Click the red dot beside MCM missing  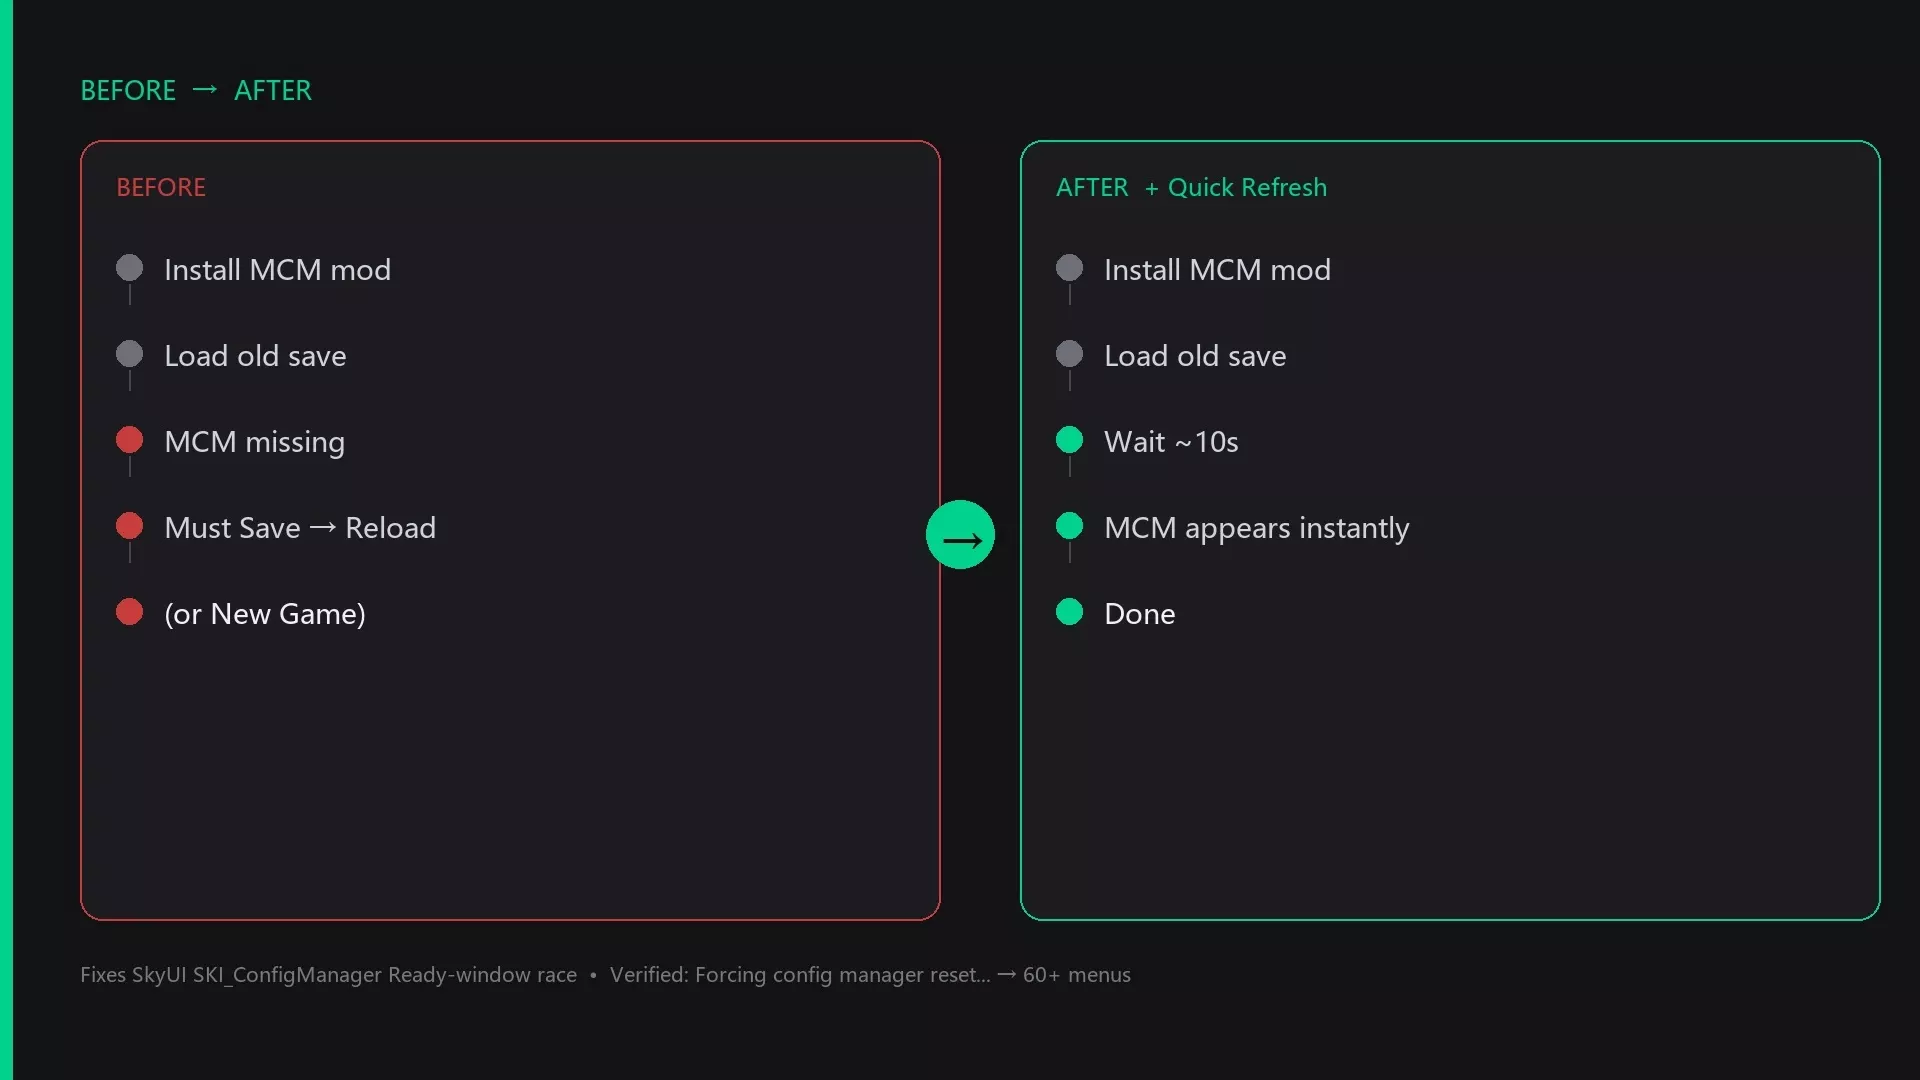(129, 440)
